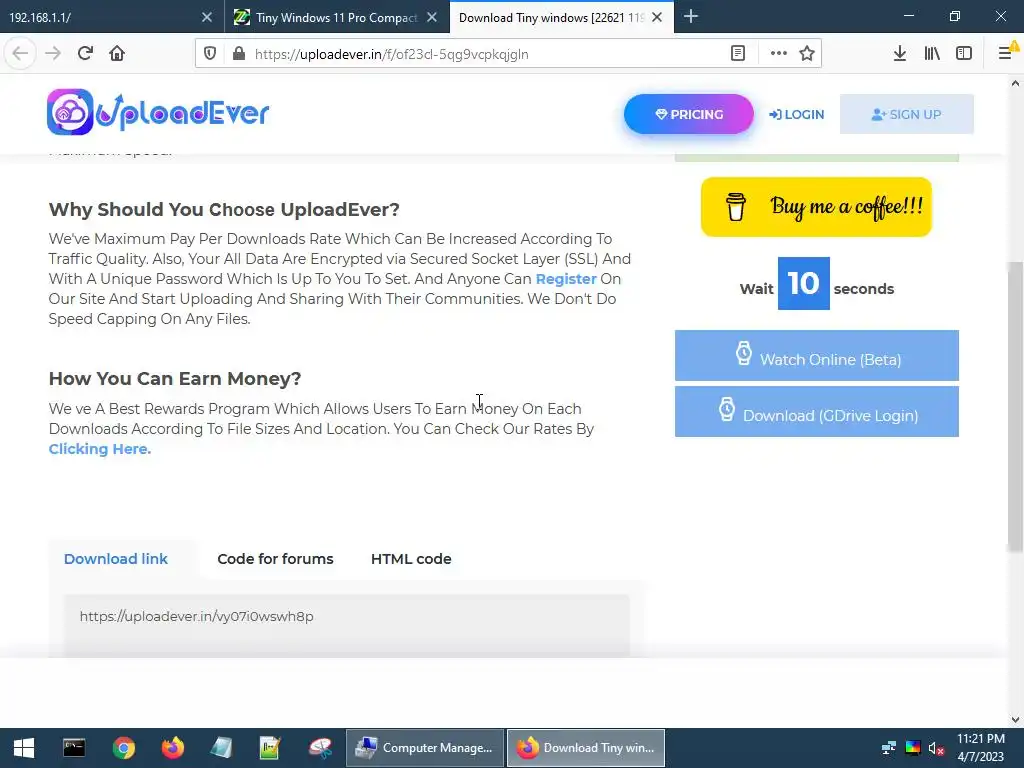Click the scrollbar up arrow
Image resolution: width=1024 pixels, height=768 pixels.
(x=1015, y=84)
